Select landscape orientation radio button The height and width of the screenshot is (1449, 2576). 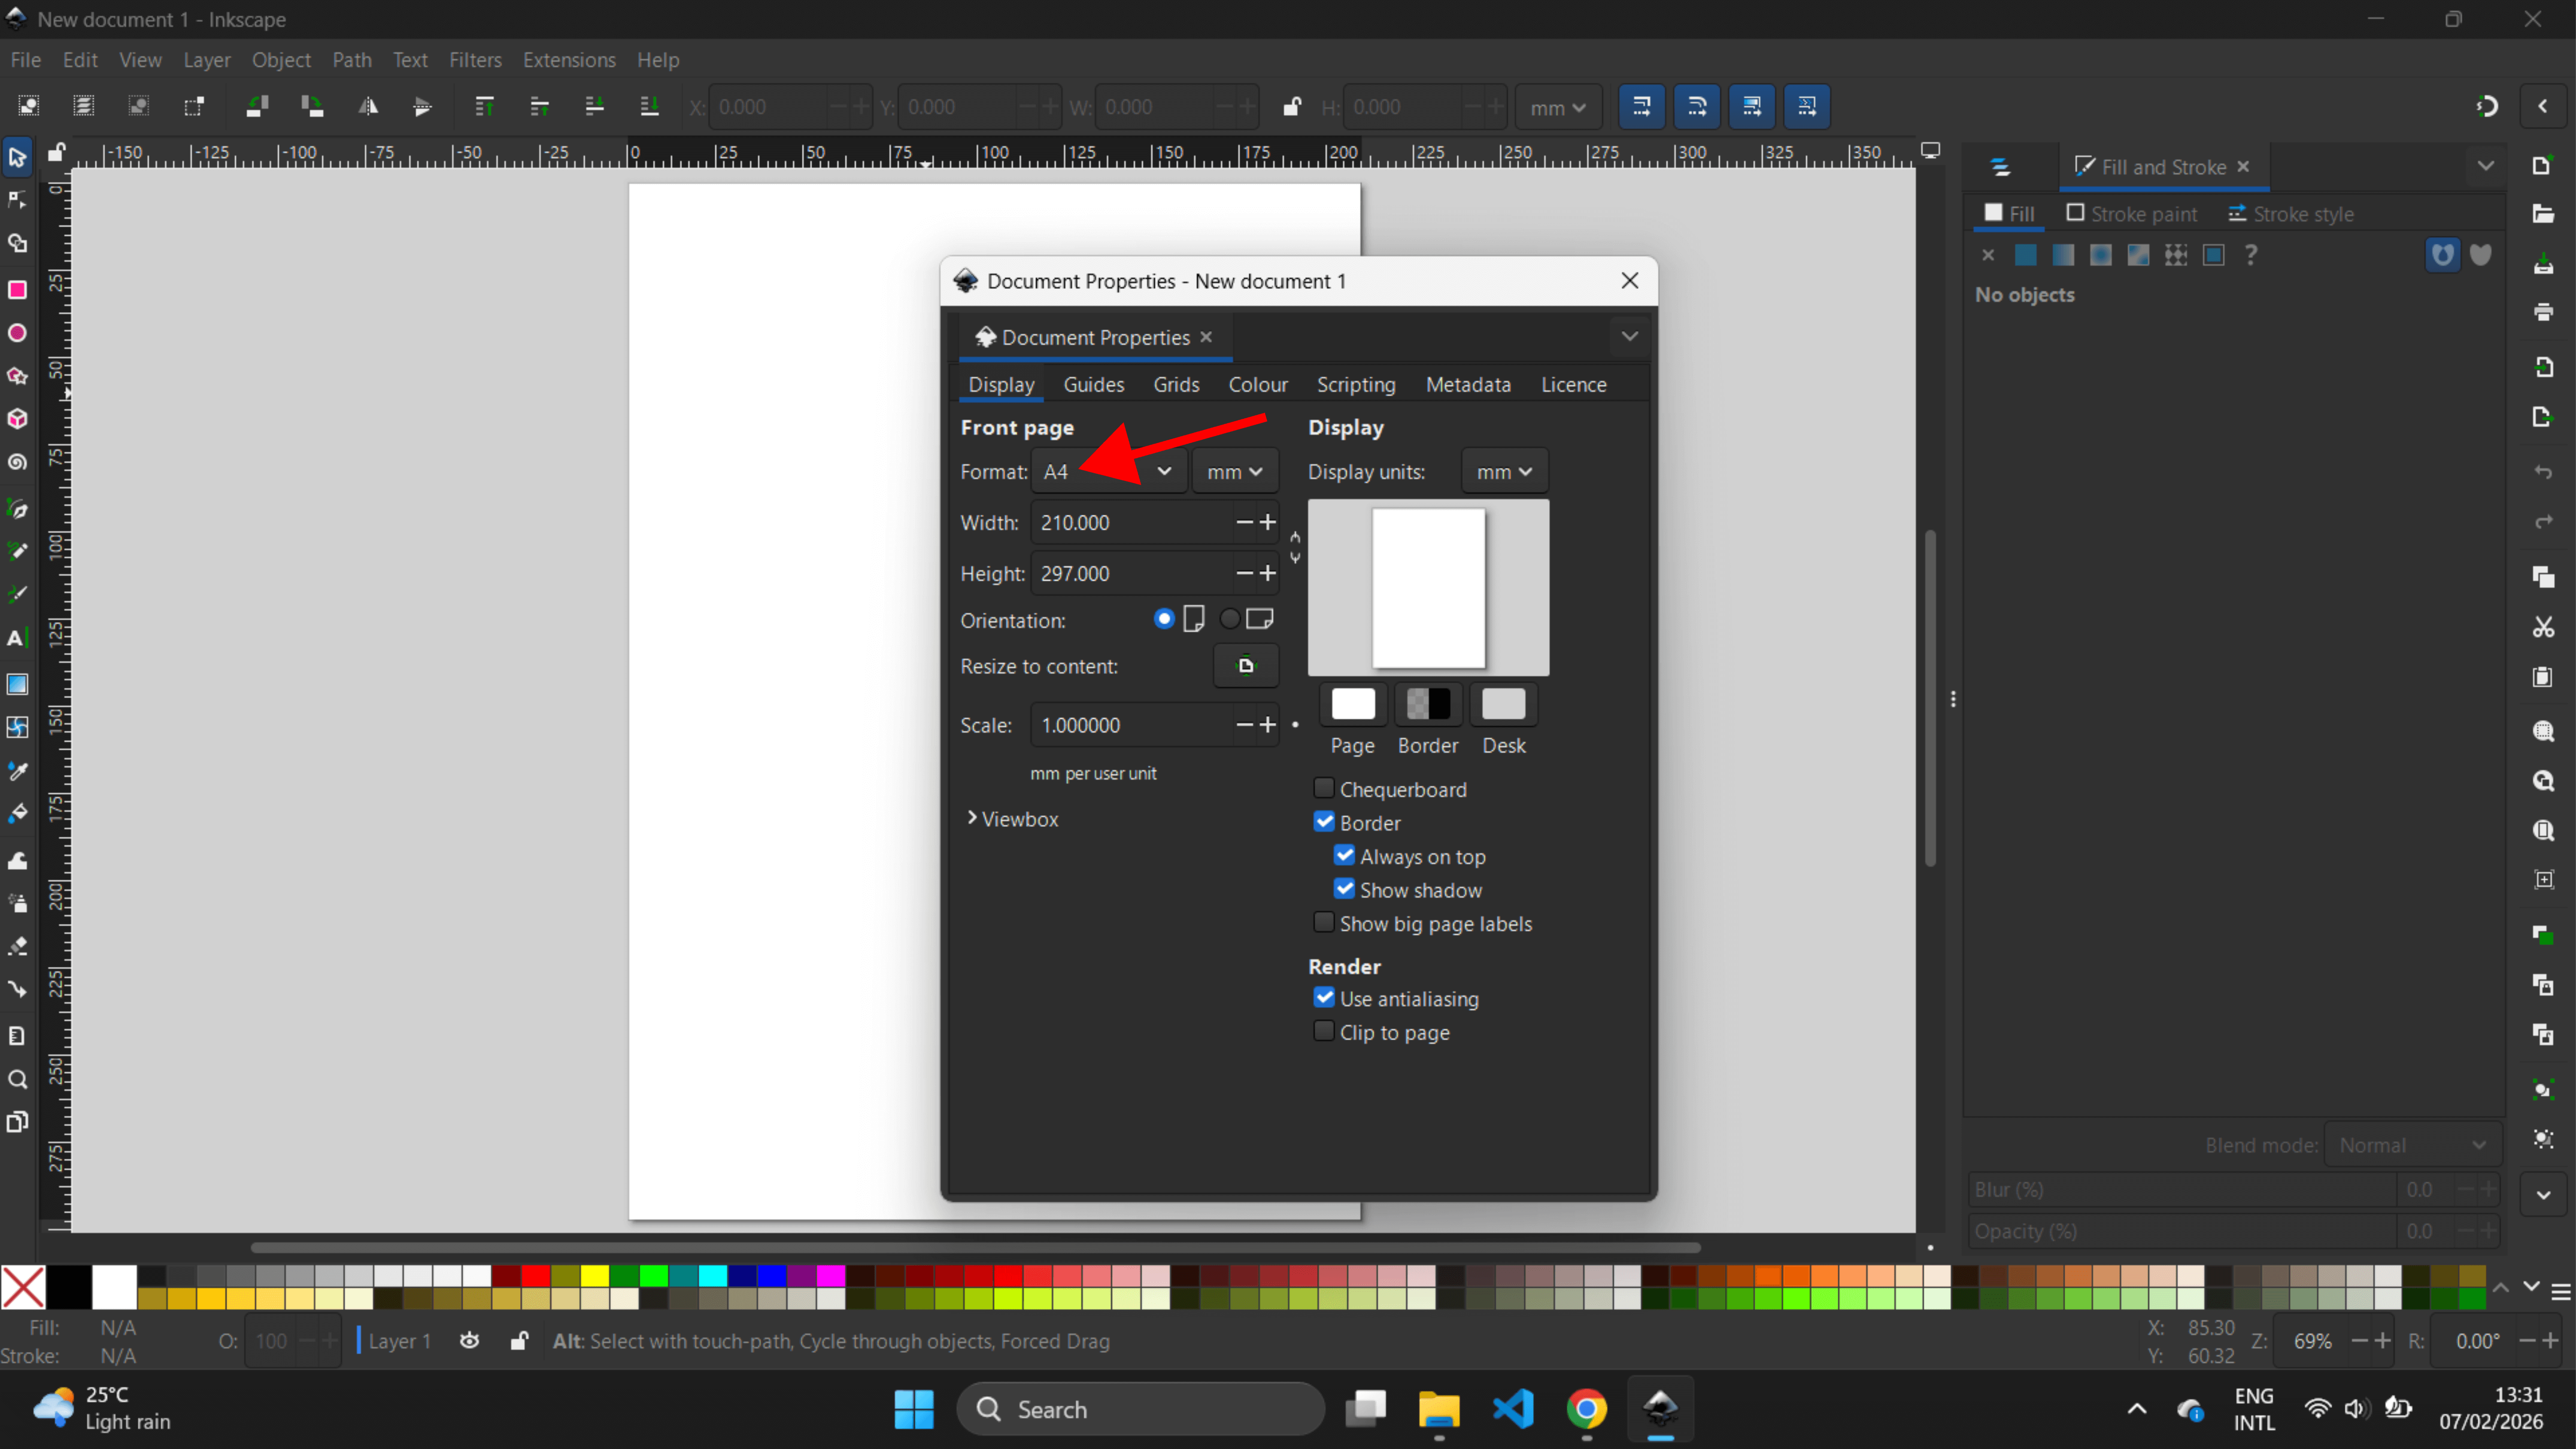[1230, 619]
